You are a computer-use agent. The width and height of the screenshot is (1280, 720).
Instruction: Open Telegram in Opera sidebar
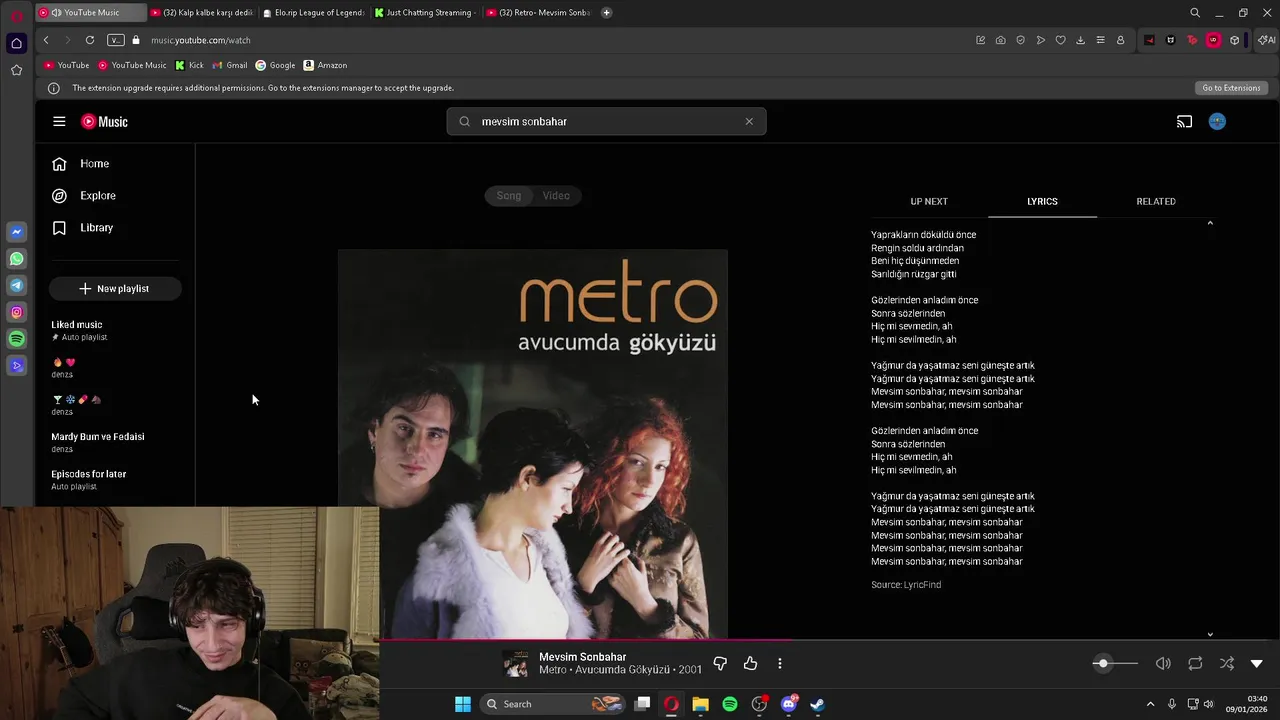coord(16,286)
